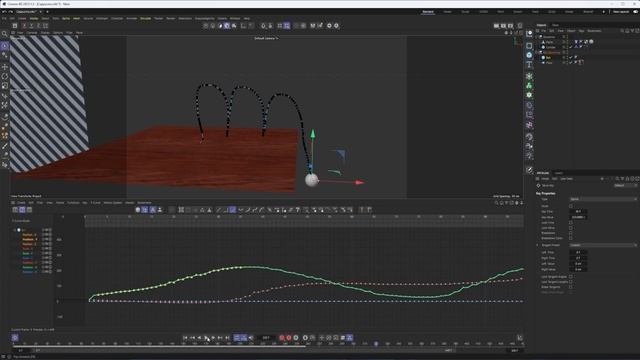Click the timeline playhead marker
Screen dimensions: 640x360
376,344
